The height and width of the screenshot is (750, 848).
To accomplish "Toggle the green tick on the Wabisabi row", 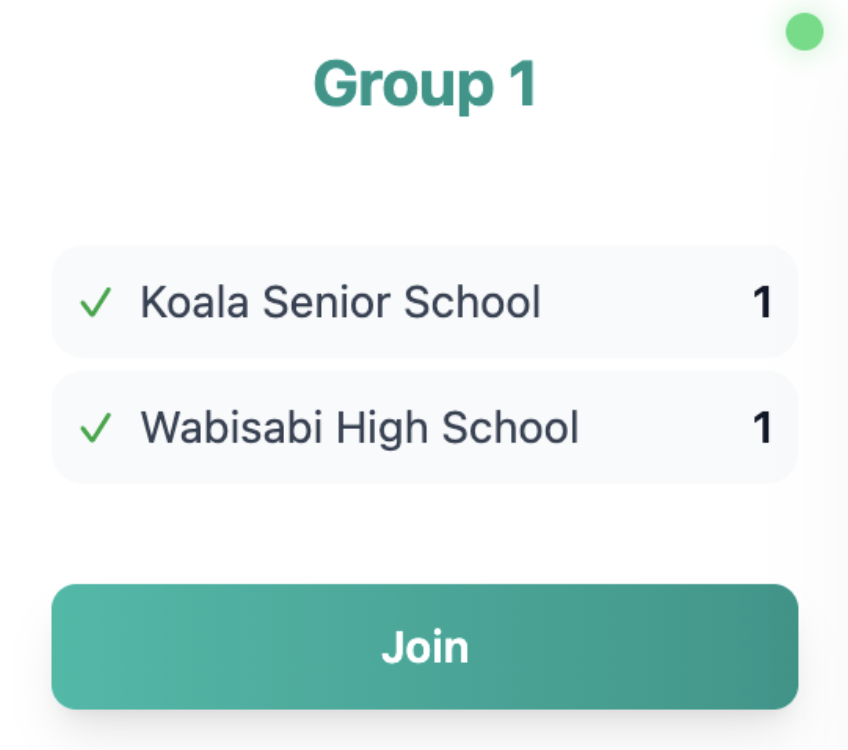I will tap(95, 428).
